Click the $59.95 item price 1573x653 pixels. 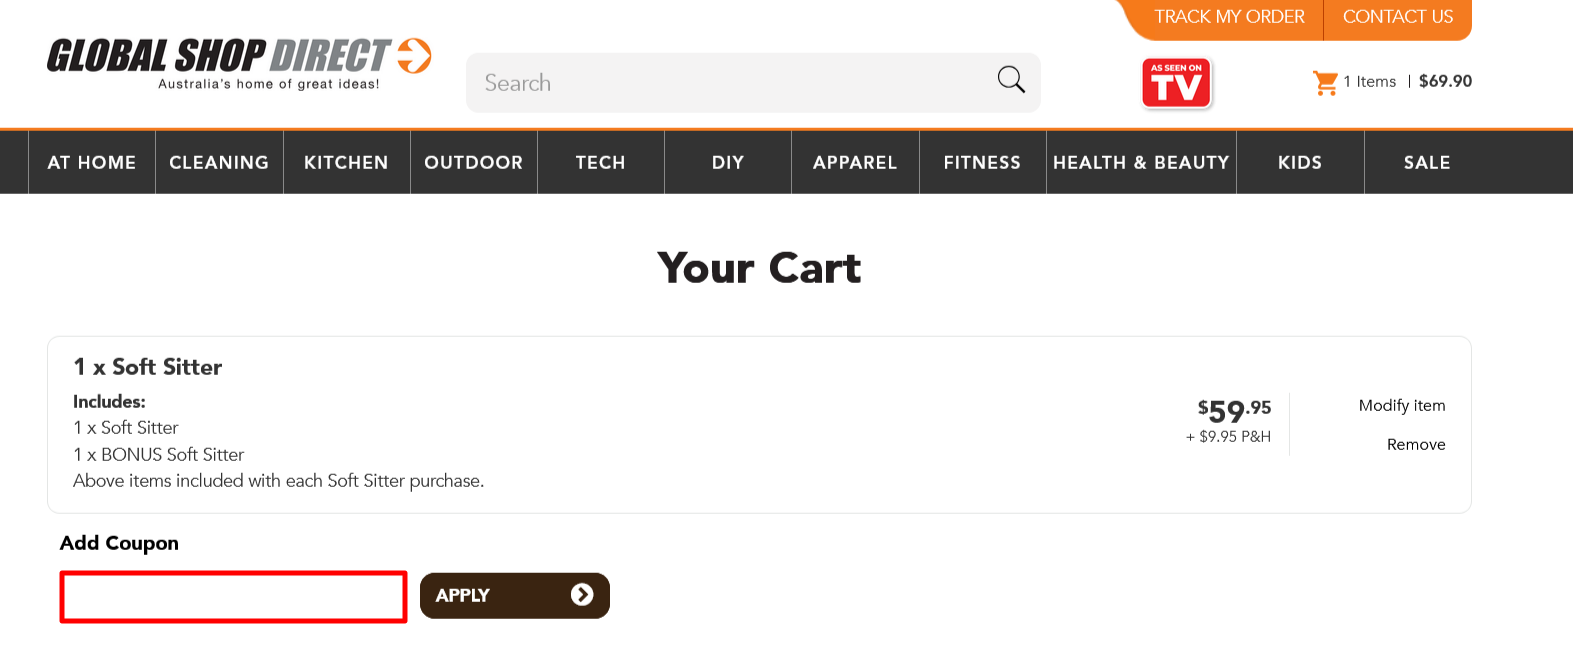pyautogui.click(x=1235, y=410)
